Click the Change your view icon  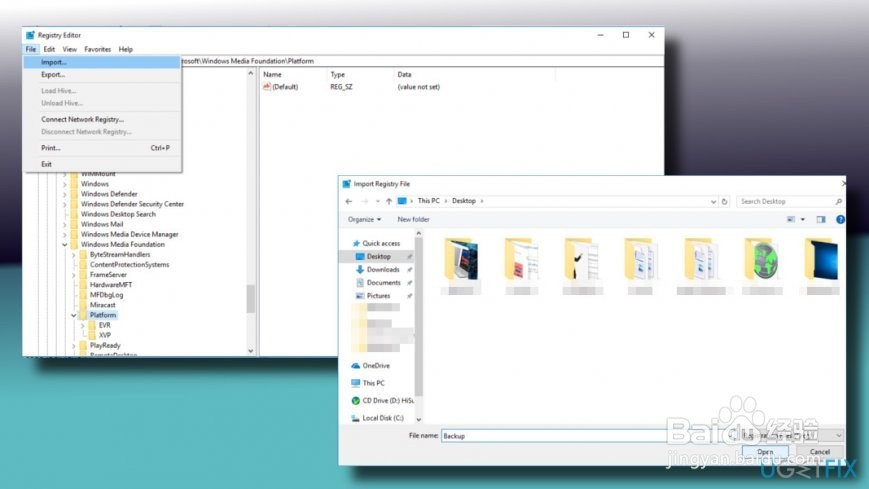click(791, 220)
